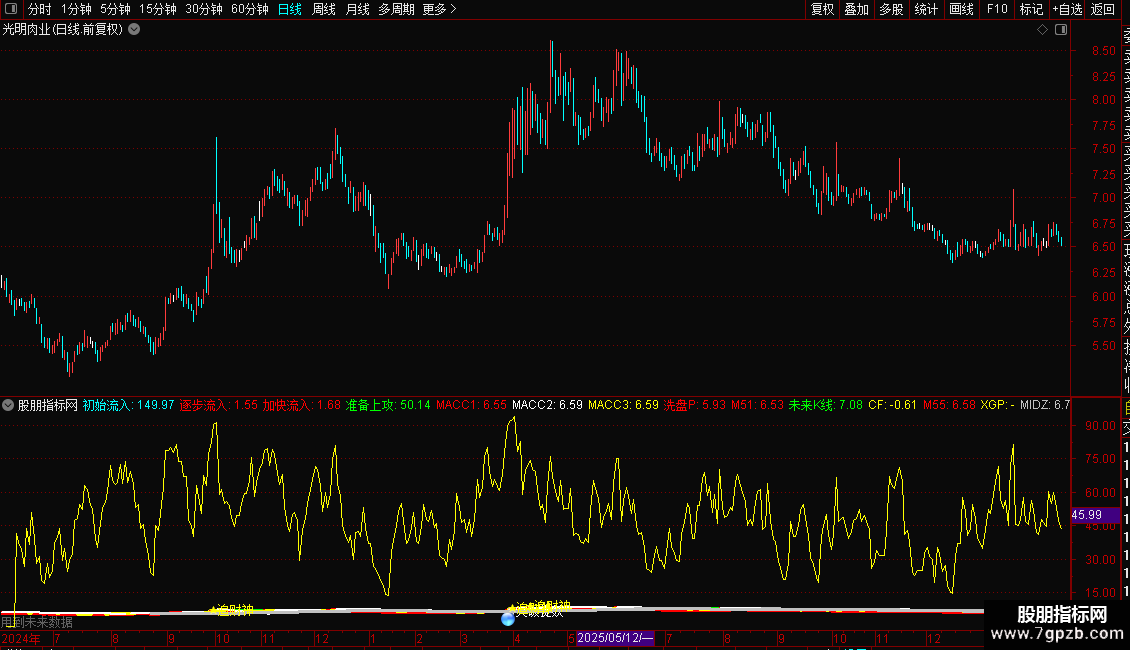Open the 光明肉业 chart settings dropdown
This screenshot has height=650, width=1130.
(x=134, y=30)
